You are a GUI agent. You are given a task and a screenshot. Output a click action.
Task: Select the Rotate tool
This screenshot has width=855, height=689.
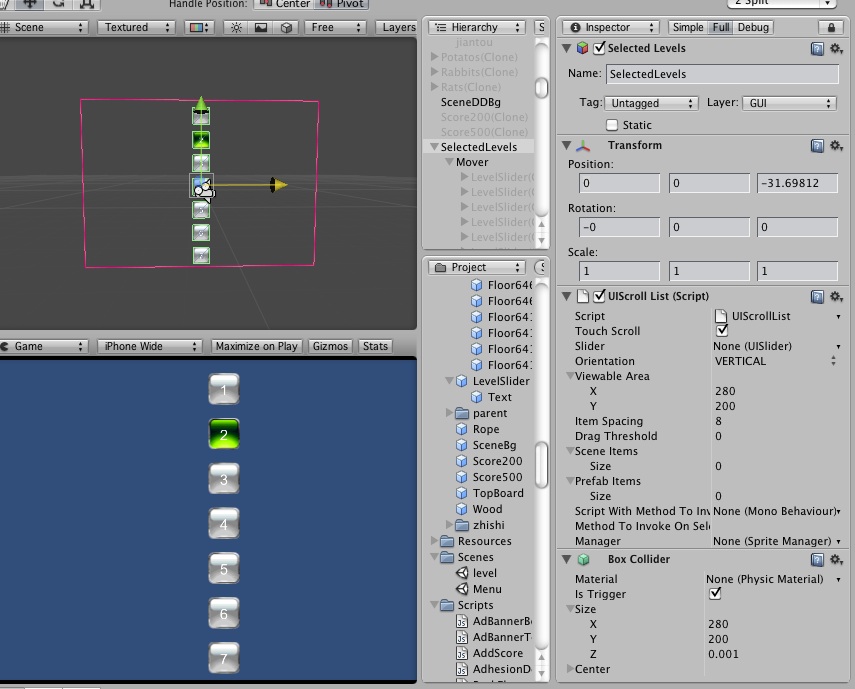pos(57,4)
